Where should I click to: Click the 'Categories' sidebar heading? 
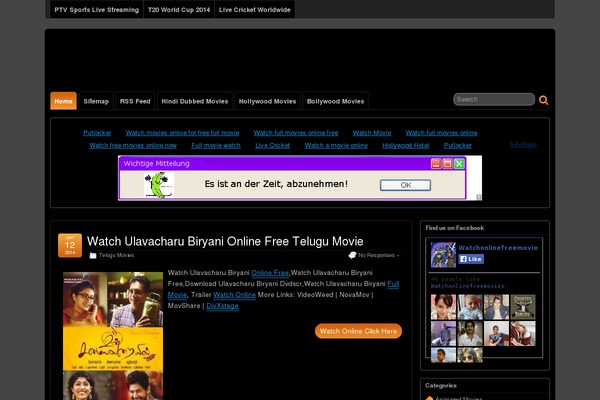tap(441, 385)
